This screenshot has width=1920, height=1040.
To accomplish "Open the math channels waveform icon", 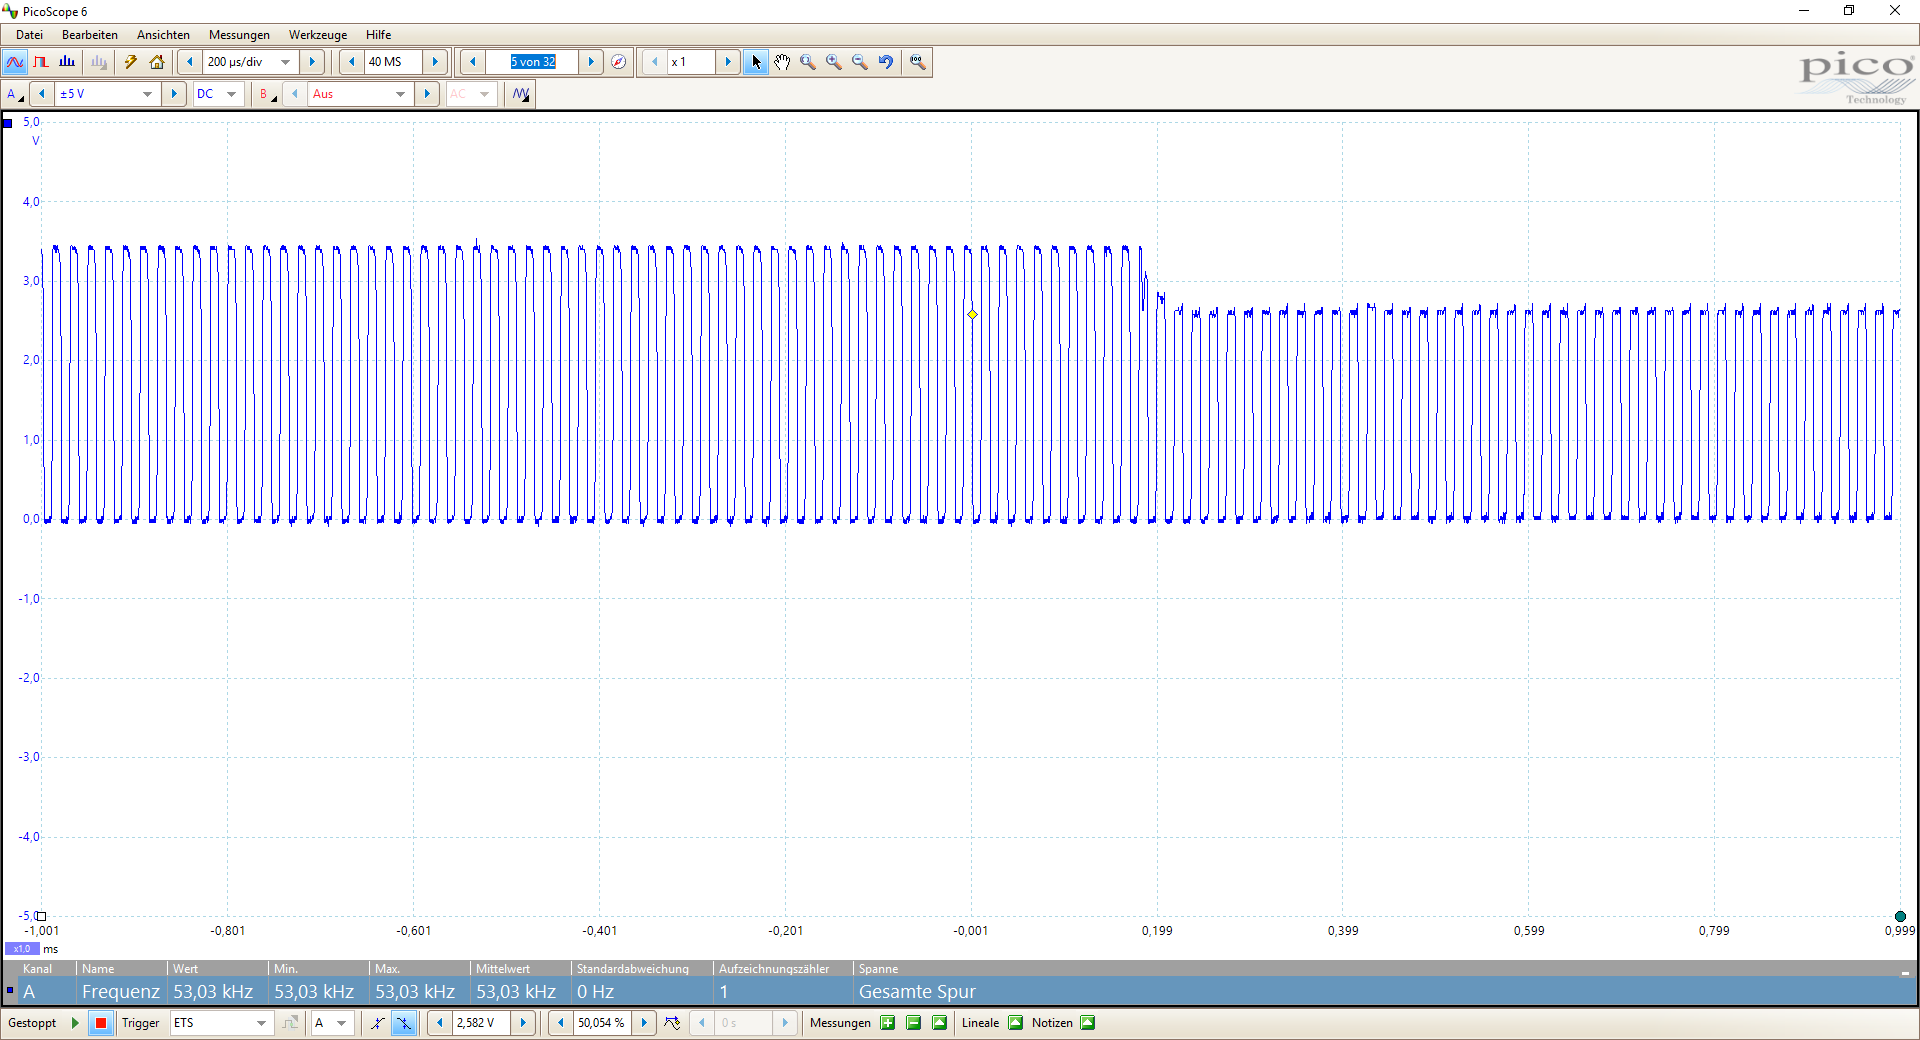I will point(521,94).
